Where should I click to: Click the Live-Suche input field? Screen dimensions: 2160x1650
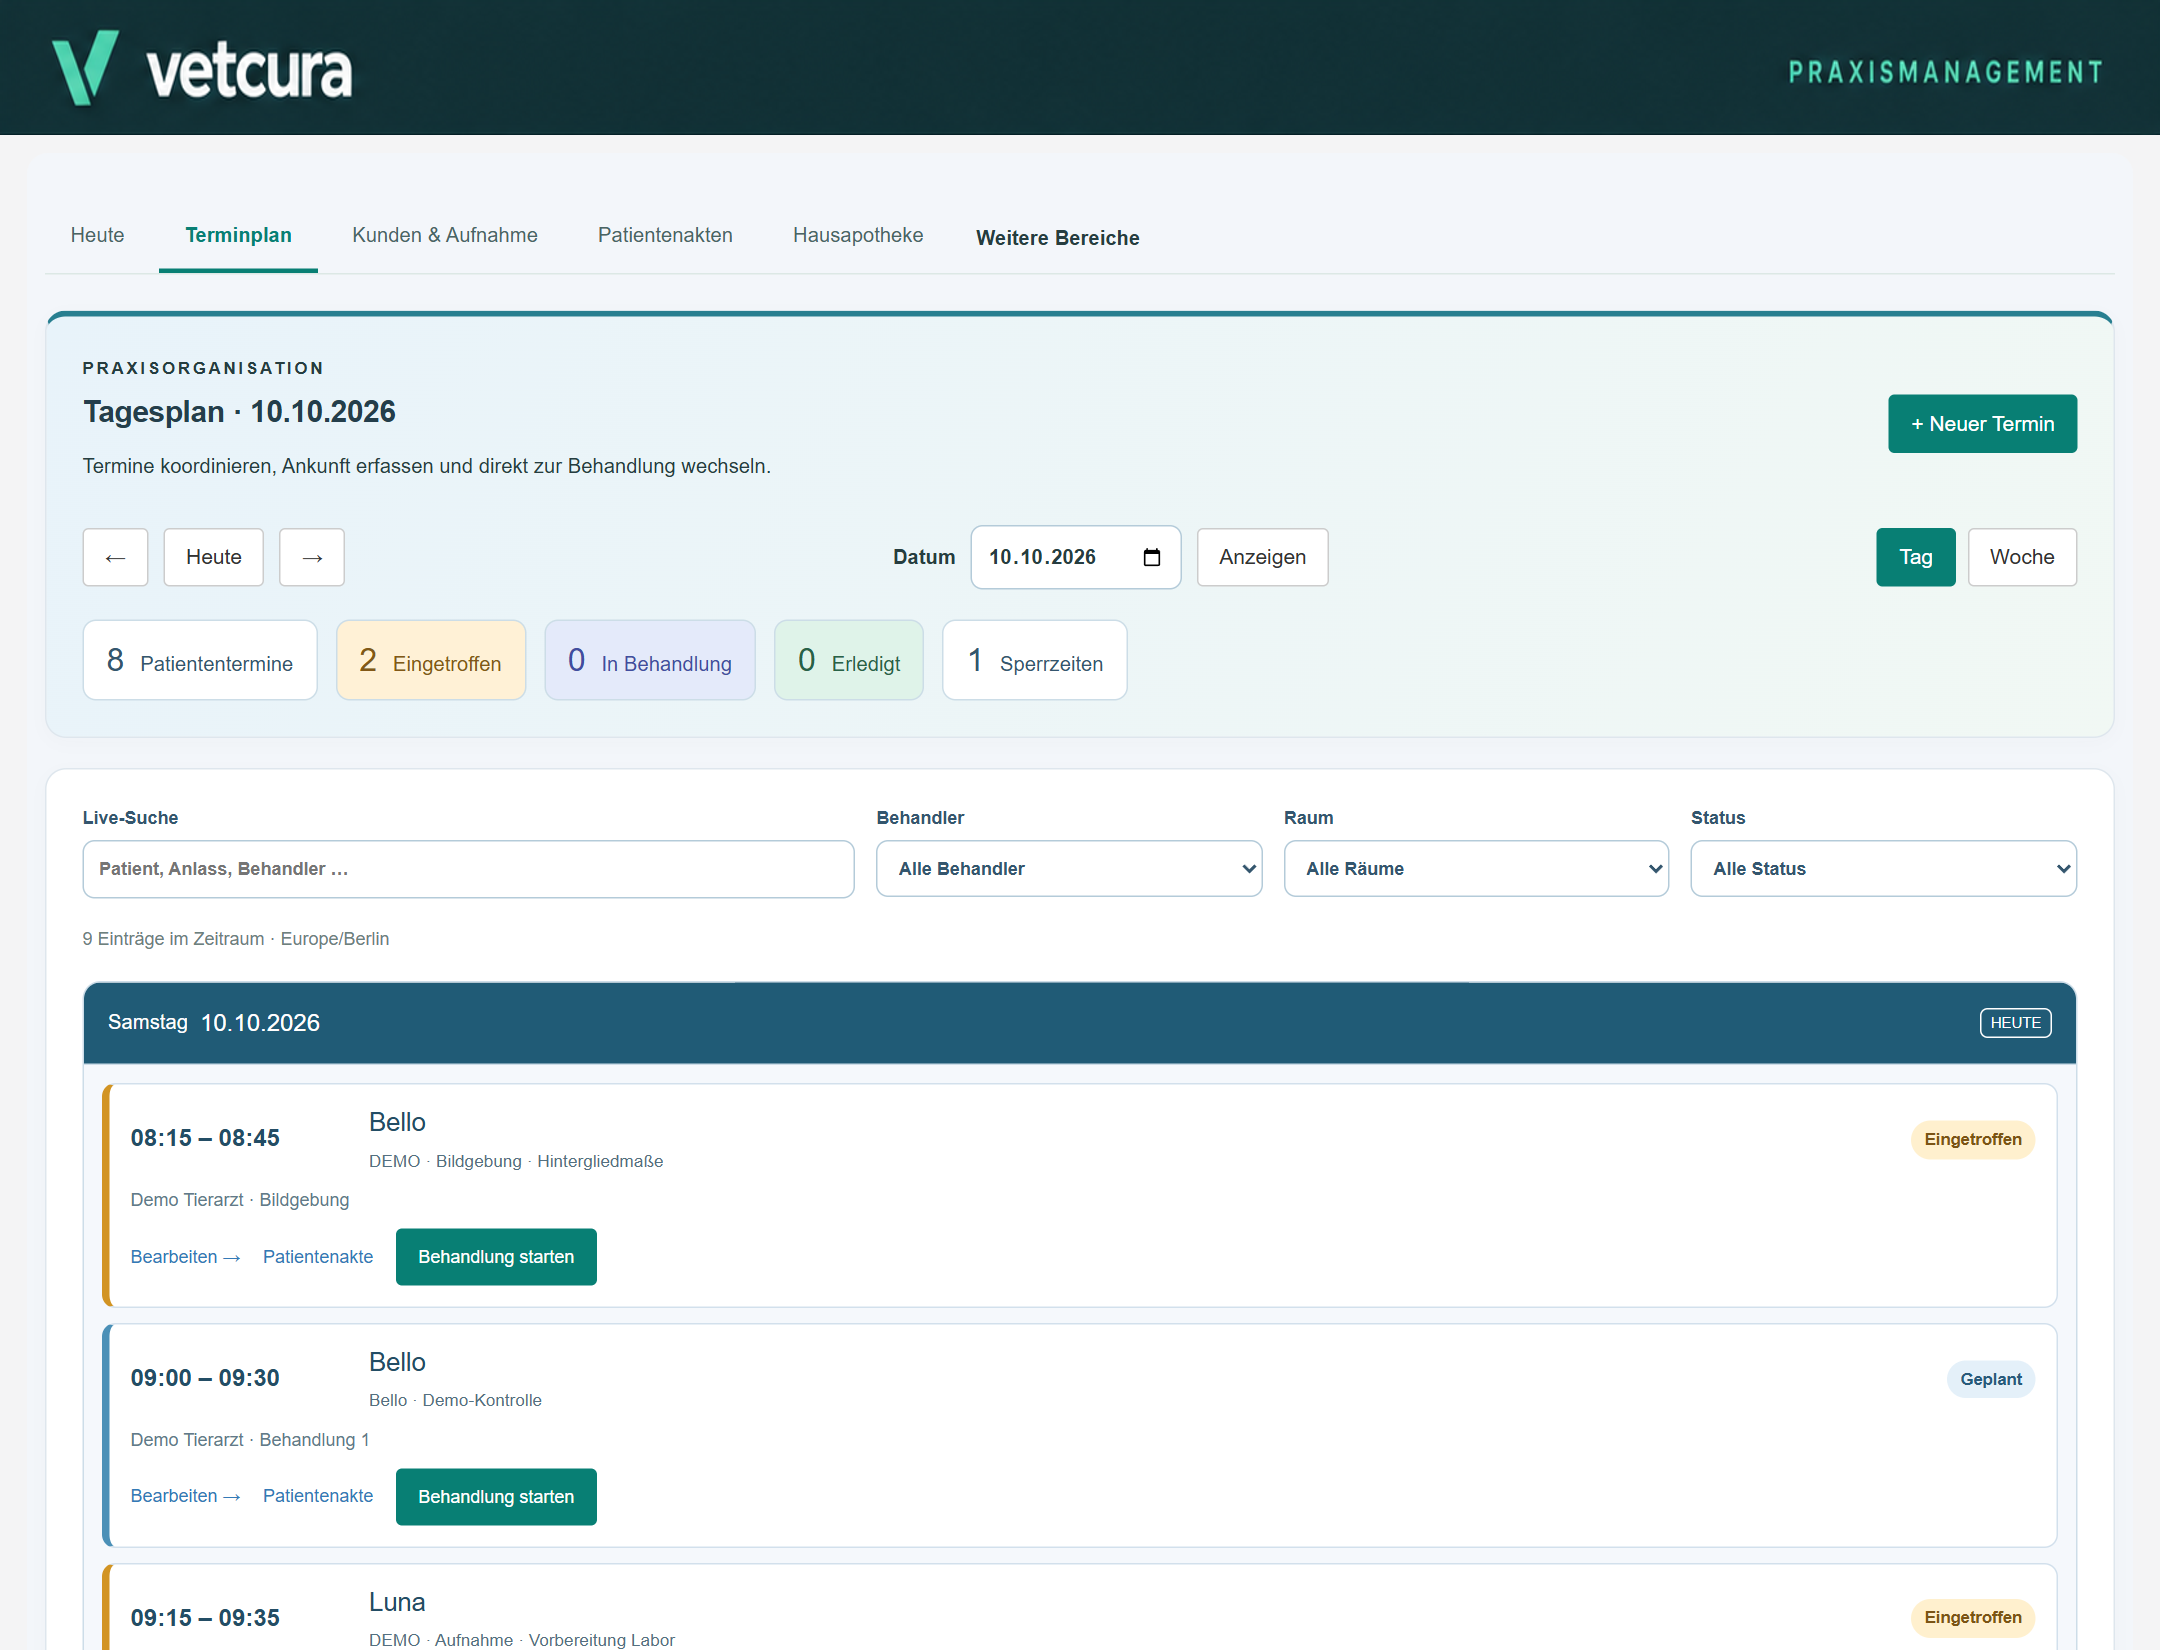pos(468,869)
